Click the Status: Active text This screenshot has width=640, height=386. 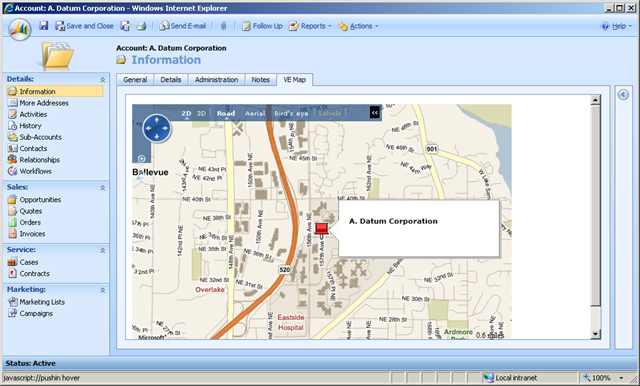(x=31, y=363)
